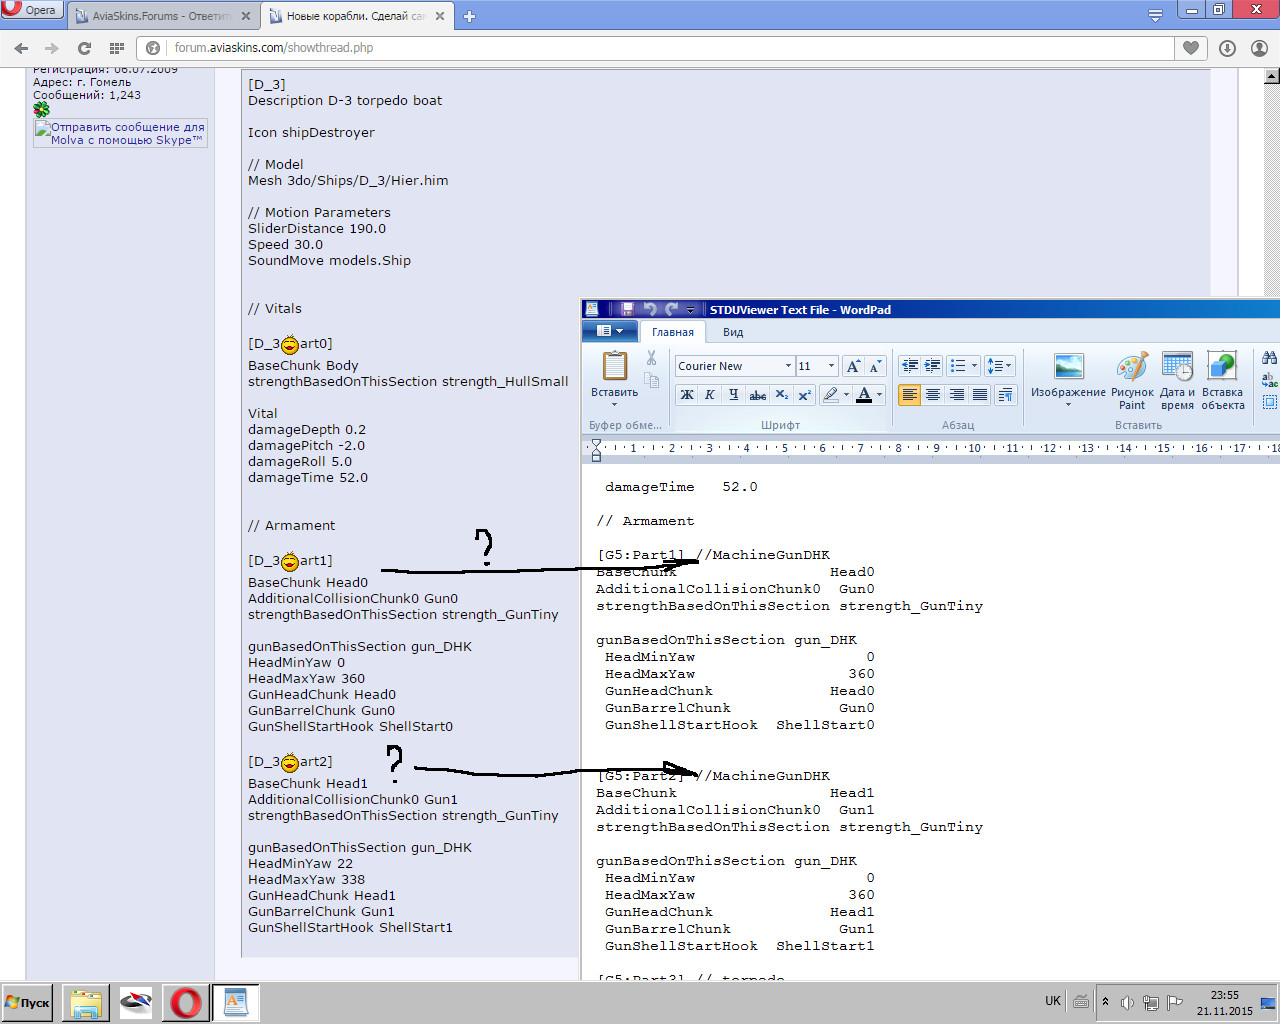1280x1024 pixels.
Task: Click the forum page scrollbar up arrow
Action: [x=1272, y=76]
